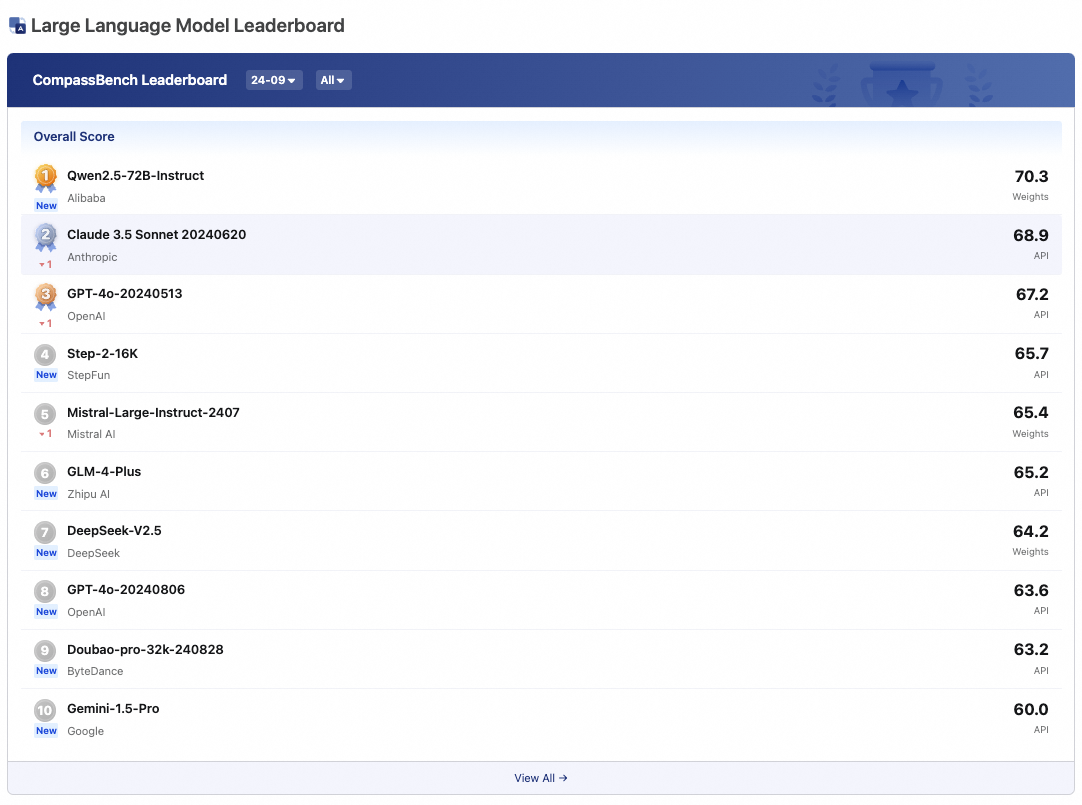Image resolution: width=1082 pixels, height=805 pixels.
Task: Click the GLM-4-Plus model name
Action: tap(104, 472)
